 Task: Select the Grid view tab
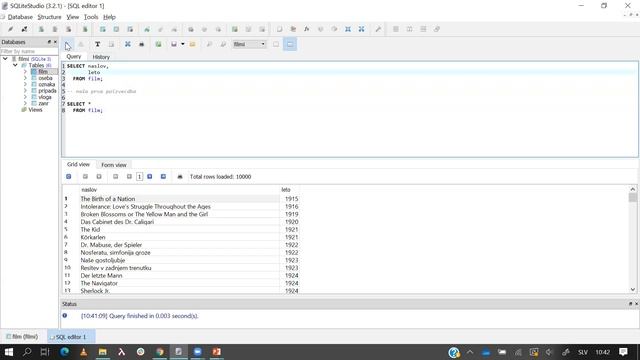pyautogui.click(x=78, y=164)
